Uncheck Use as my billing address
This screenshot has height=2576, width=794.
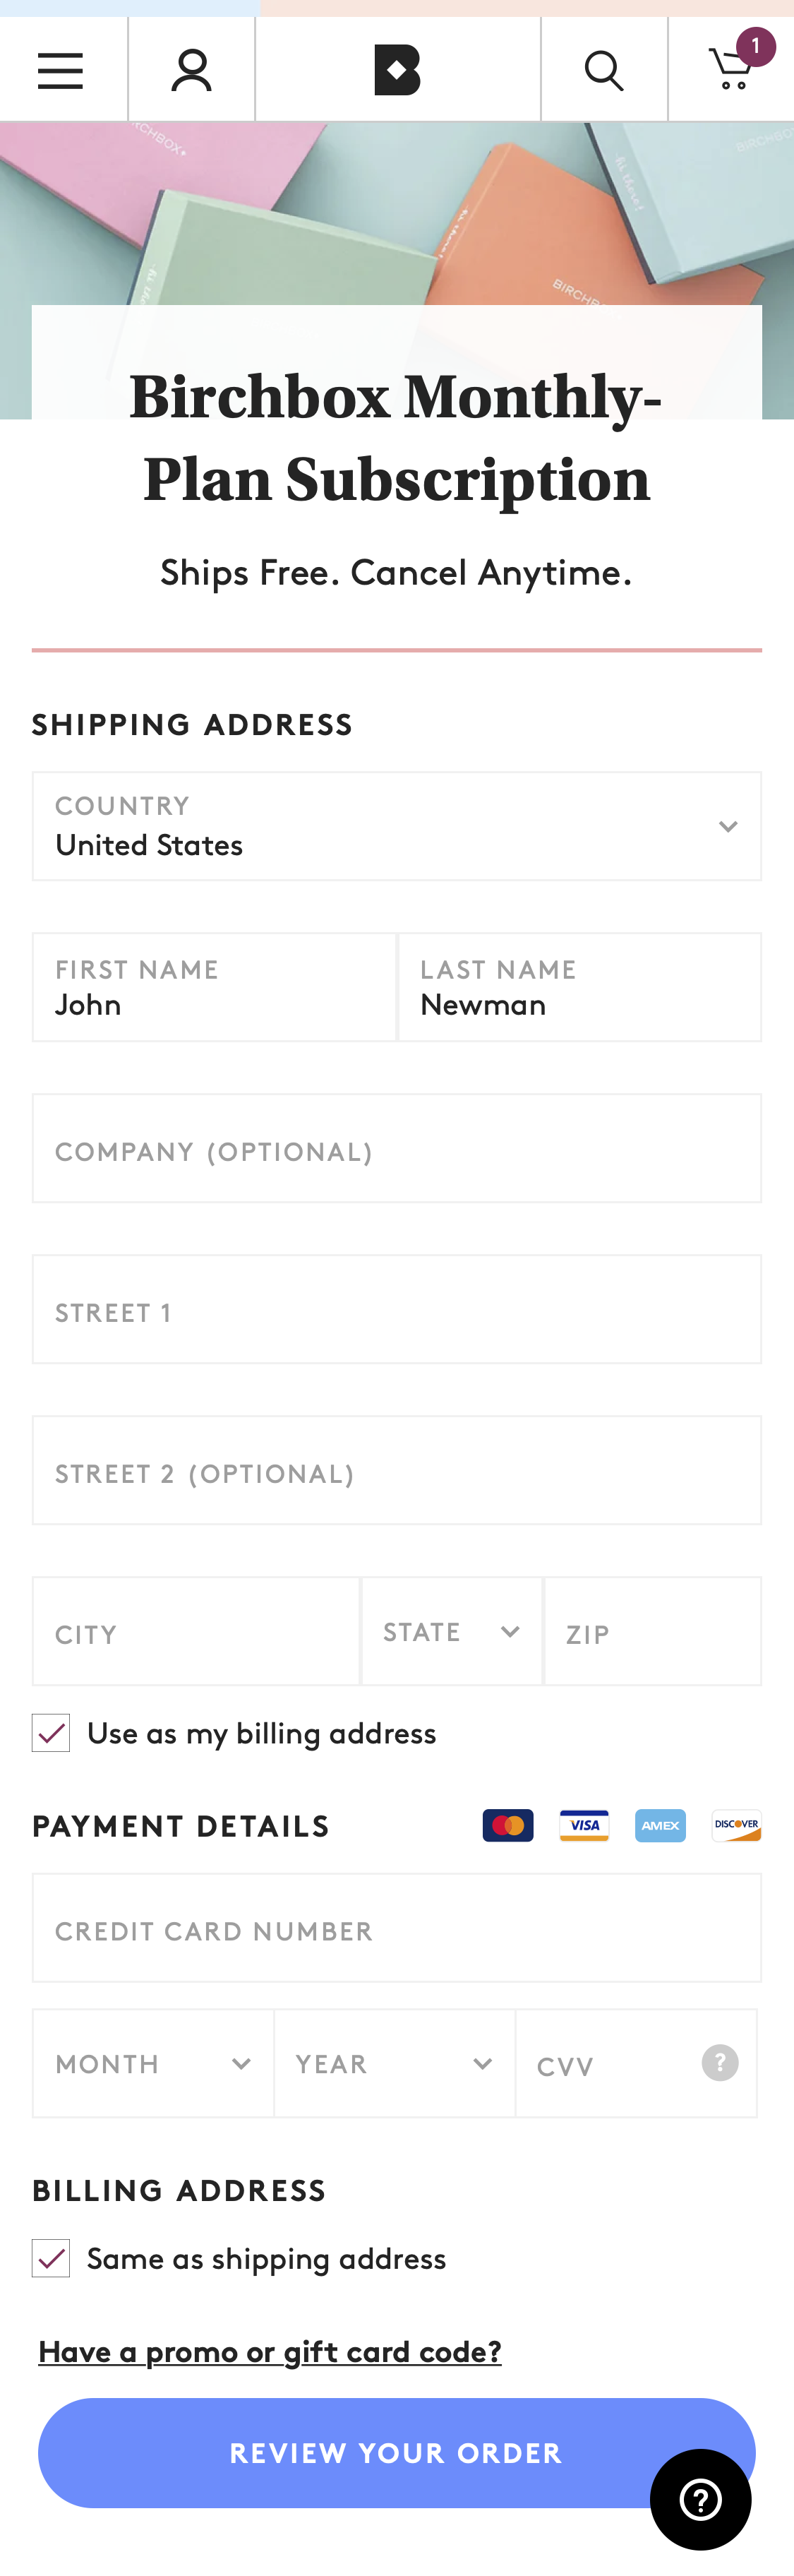pyautogui.click(x=50, y=1733)
